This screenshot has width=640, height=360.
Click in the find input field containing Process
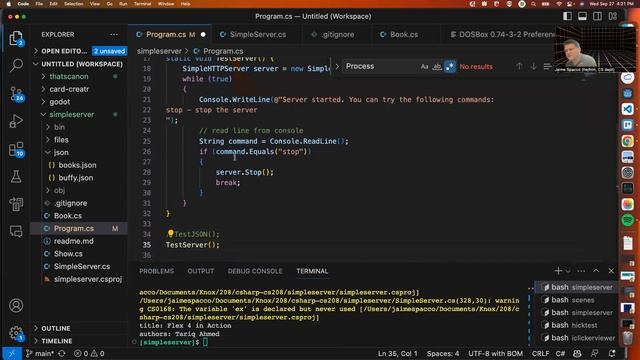[380, 66]
